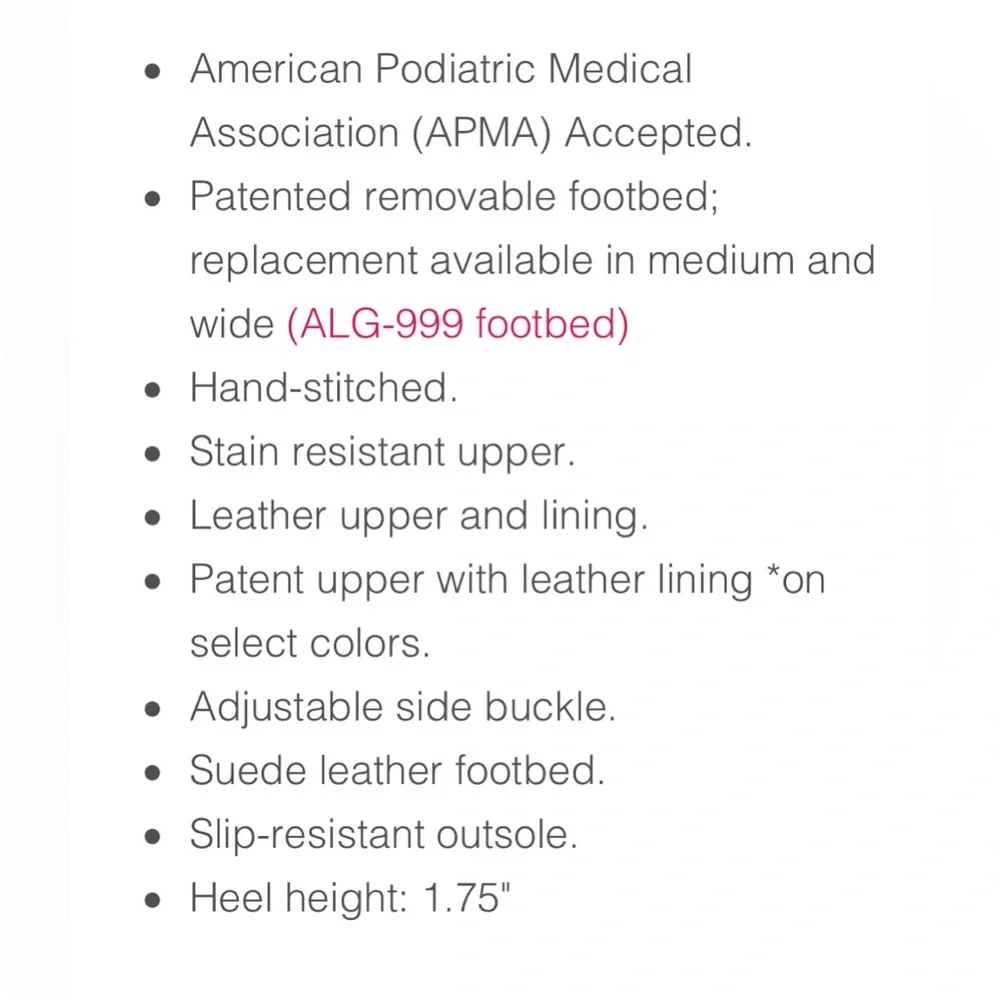Viewport: 1000px width, 1000px height.
Task: Open the ALG-999 footbed link
Action: [458, 324]
